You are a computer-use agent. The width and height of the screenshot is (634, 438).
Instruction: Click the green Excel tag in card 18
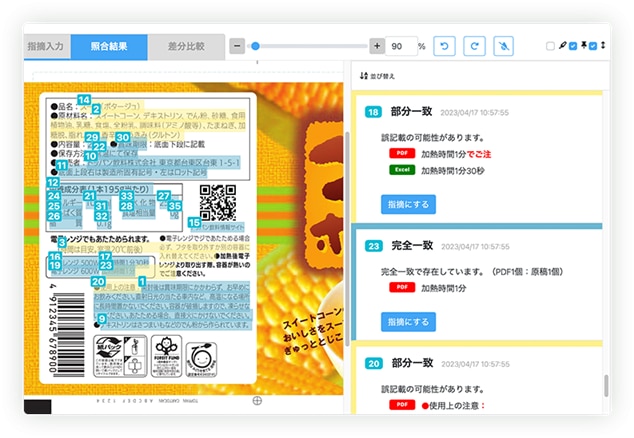(x=402, y=170)
